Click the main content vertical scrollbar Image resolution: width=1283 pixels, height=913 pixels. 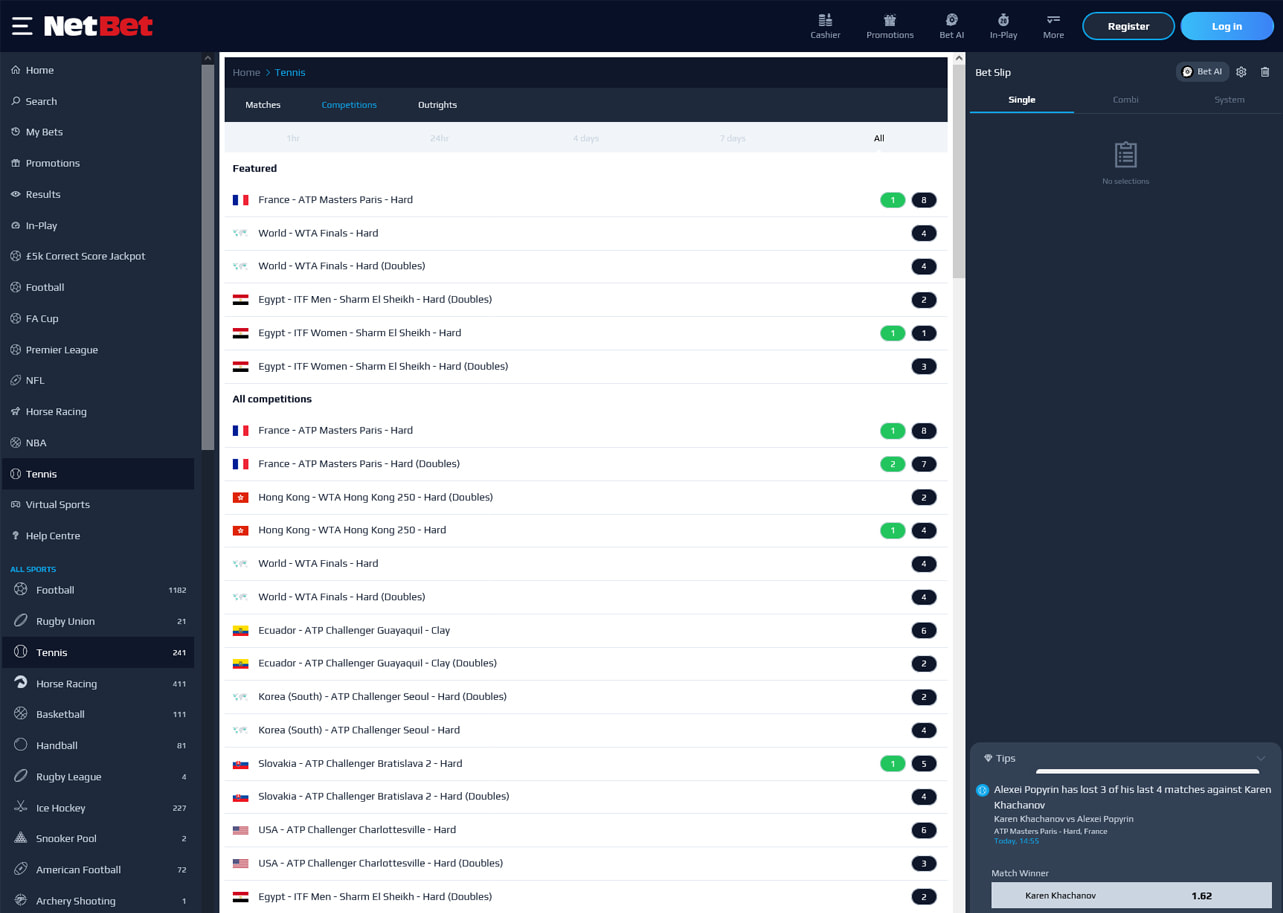958,172
